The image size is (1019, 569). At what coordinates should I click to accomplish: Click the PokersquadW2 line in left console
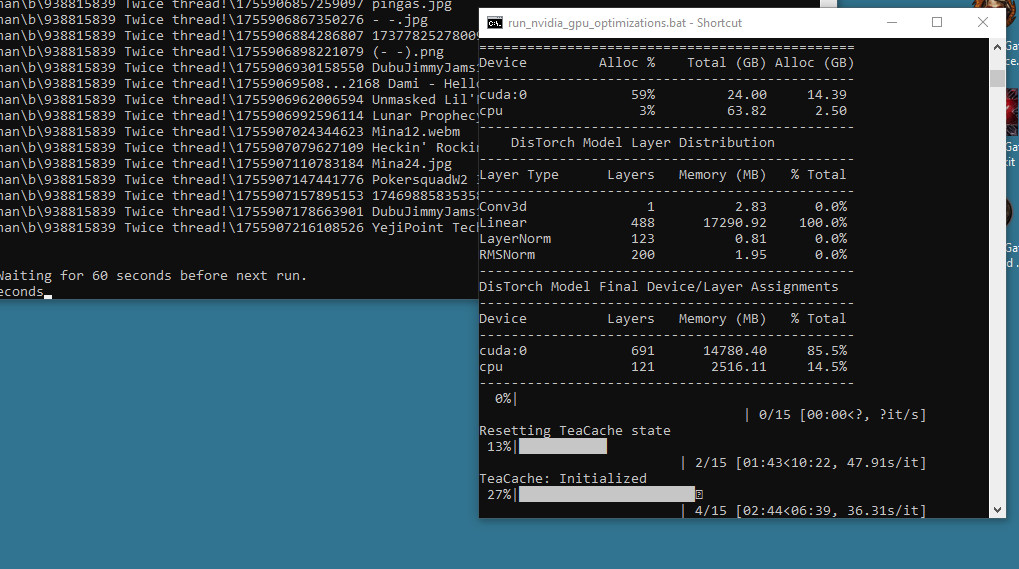pyautogui.click(x=239, y=180)
